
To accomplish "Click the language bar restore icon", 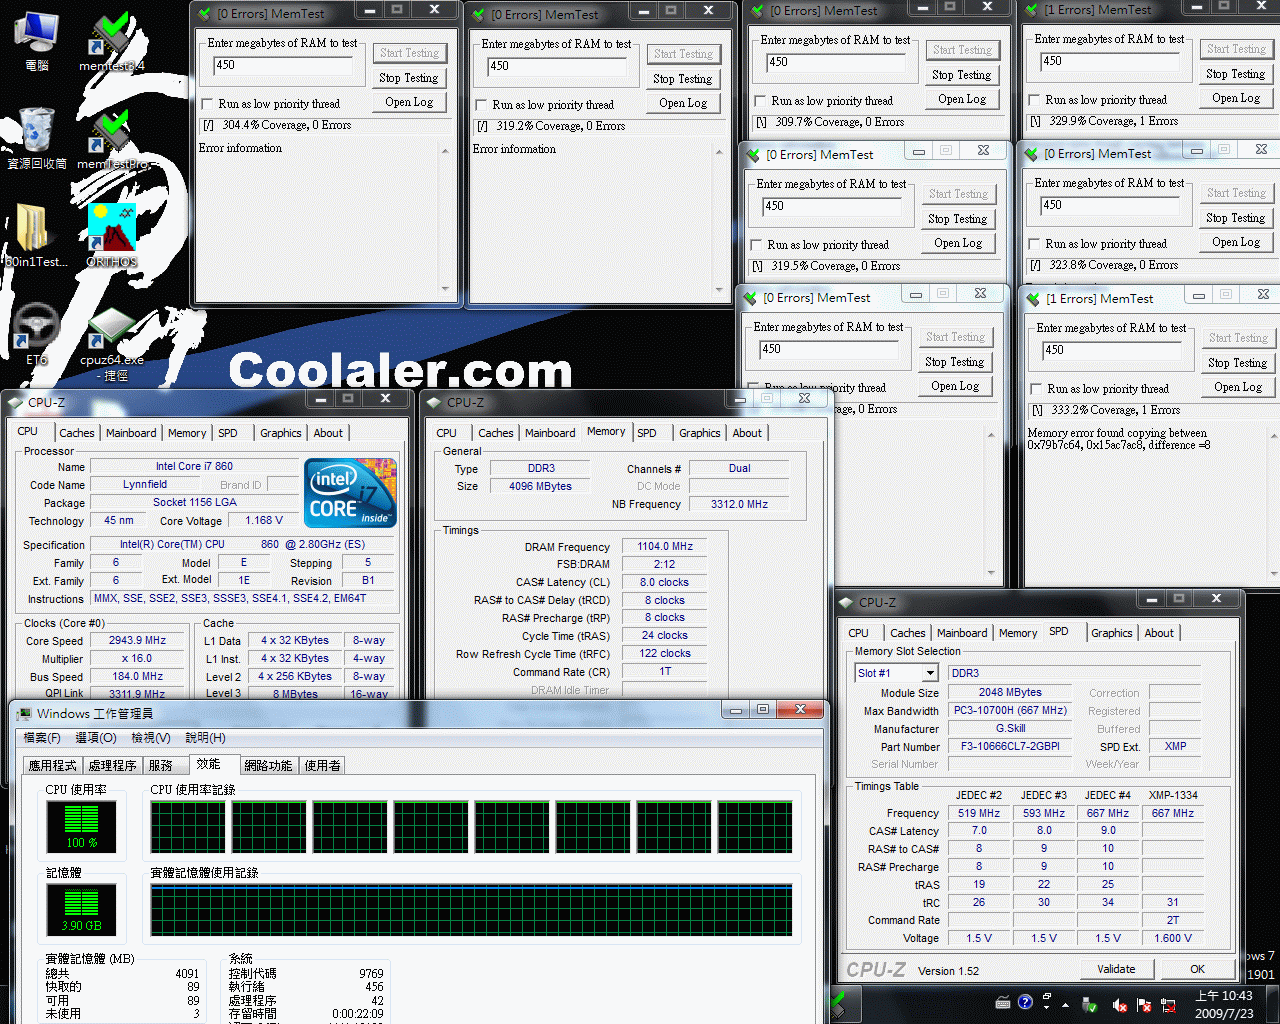I will click(1047, 997).
